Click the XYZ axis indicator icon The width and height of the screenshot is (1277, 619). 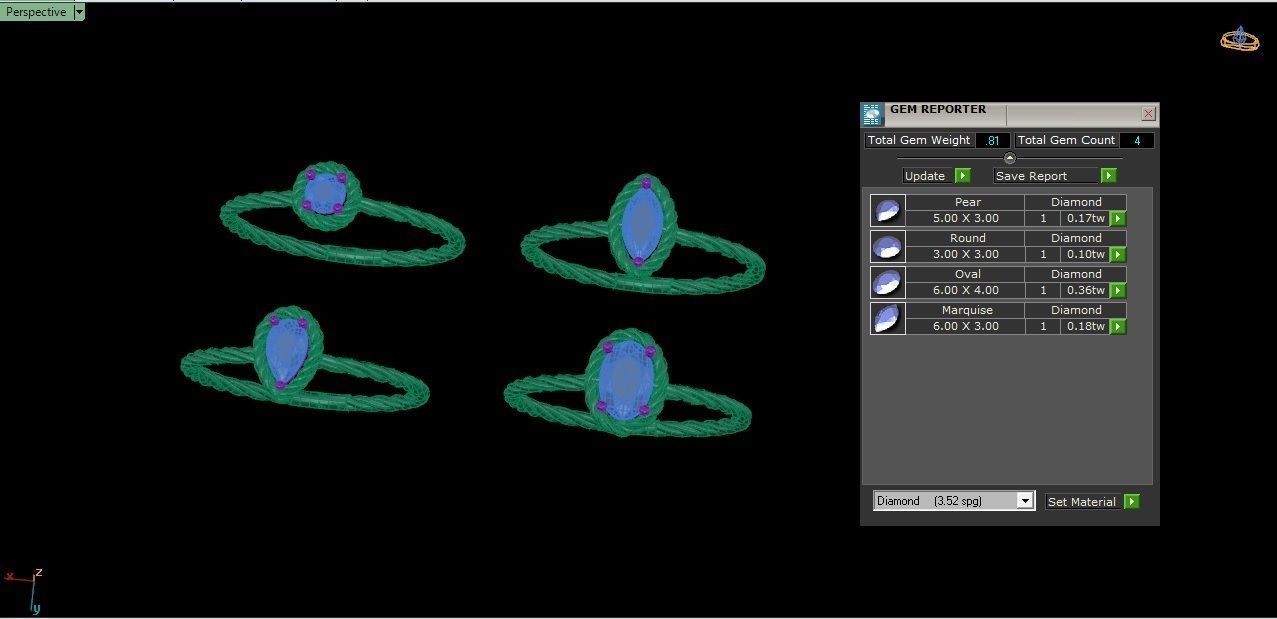pyautogui.click(x=24, y=590)
